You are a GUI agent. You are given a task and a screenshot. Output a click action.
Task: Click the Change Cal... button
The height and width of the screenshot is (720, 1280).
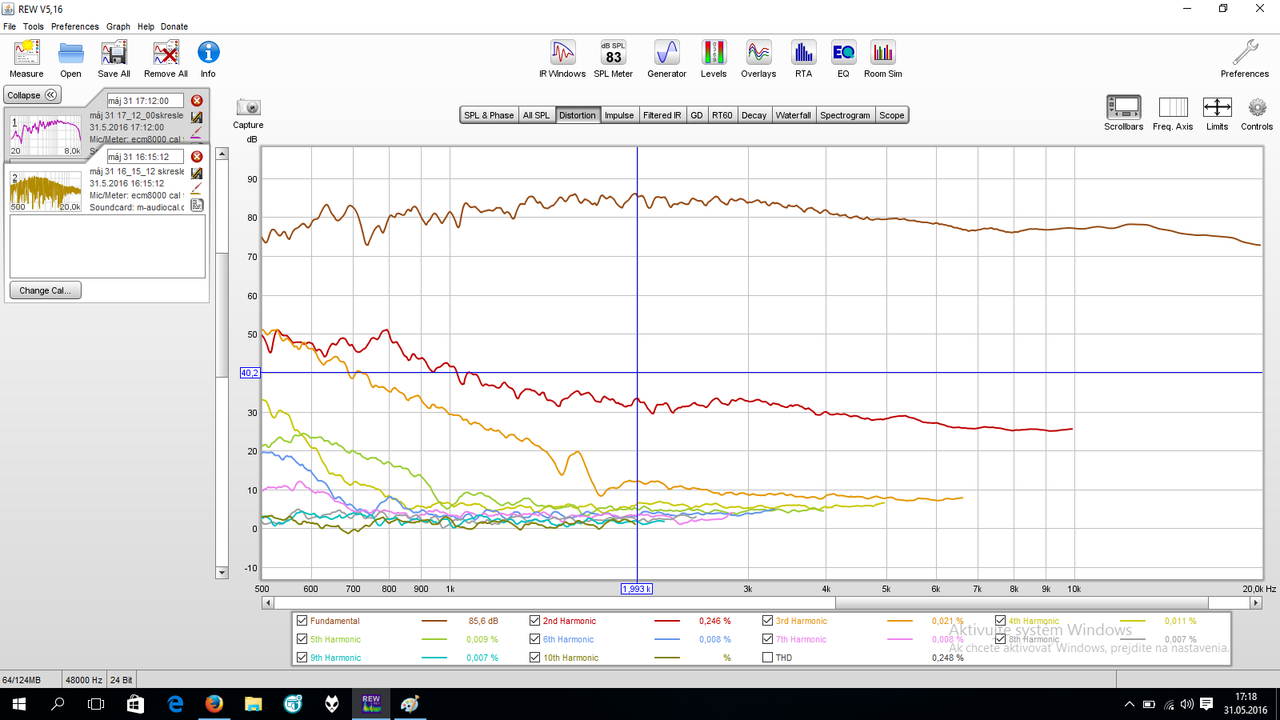pyautogui.click(x=45, y=290)
